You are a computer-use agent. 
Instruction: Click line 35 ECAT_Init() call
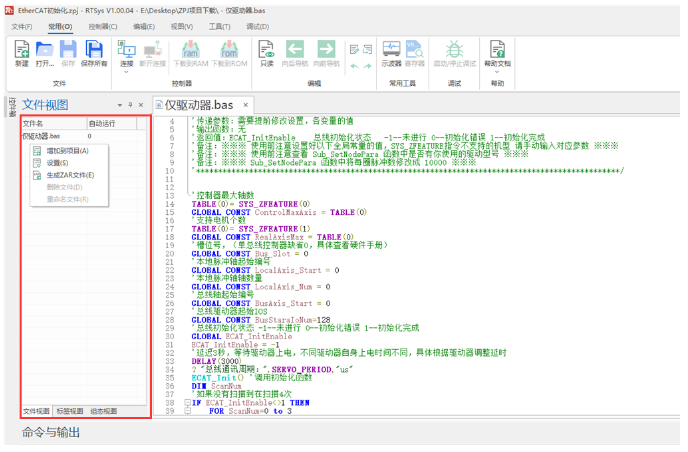coord(217,378)
